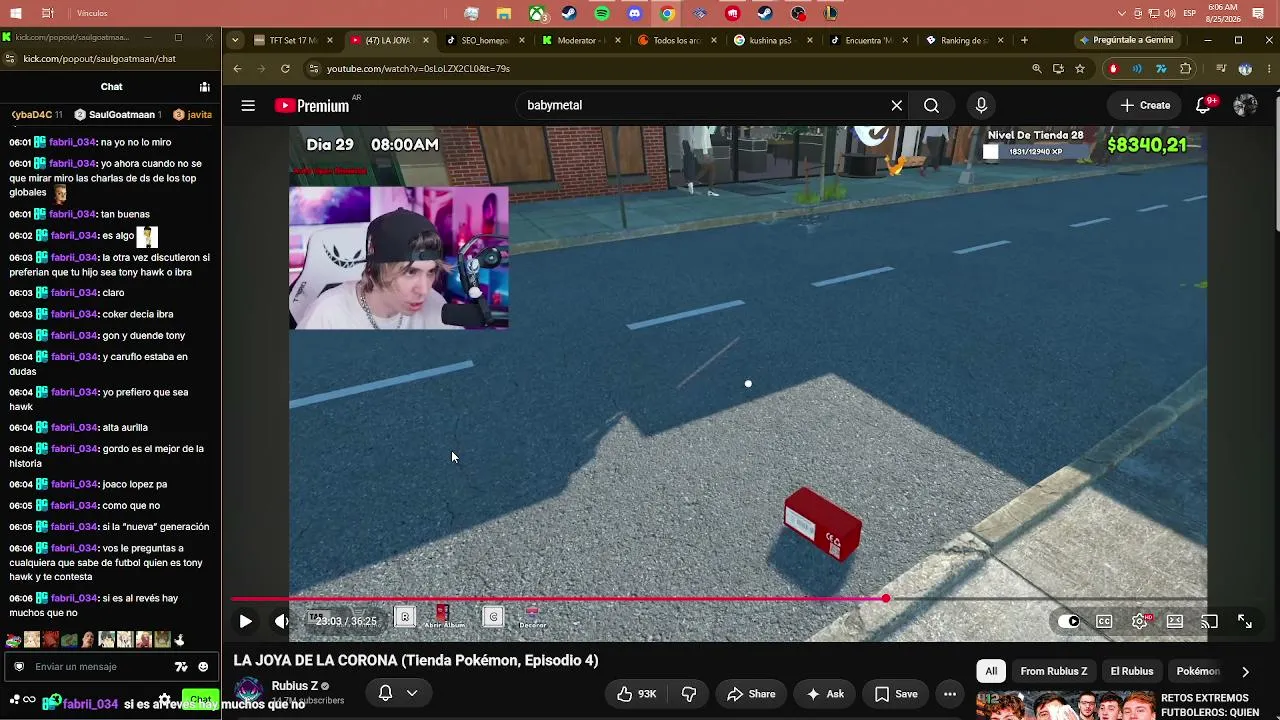Open the chat users icon in Kick popout
Image resolution: width=1280 pixels, height=720 pixels.
click(204, 87)
